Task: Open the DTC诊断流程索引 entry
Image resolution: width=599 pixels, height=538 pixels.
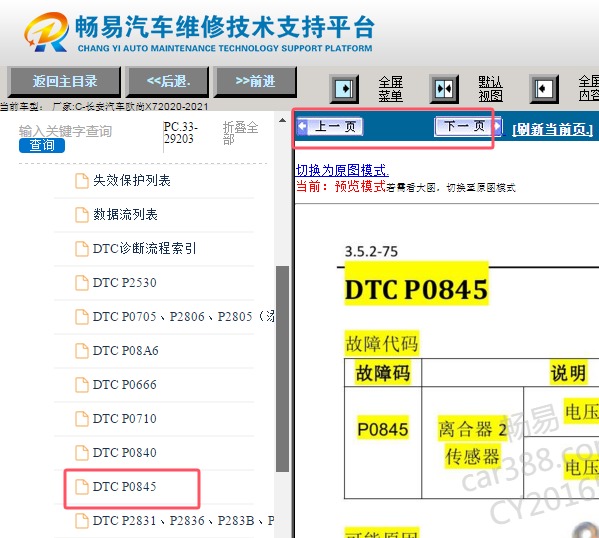Action: 144,248
